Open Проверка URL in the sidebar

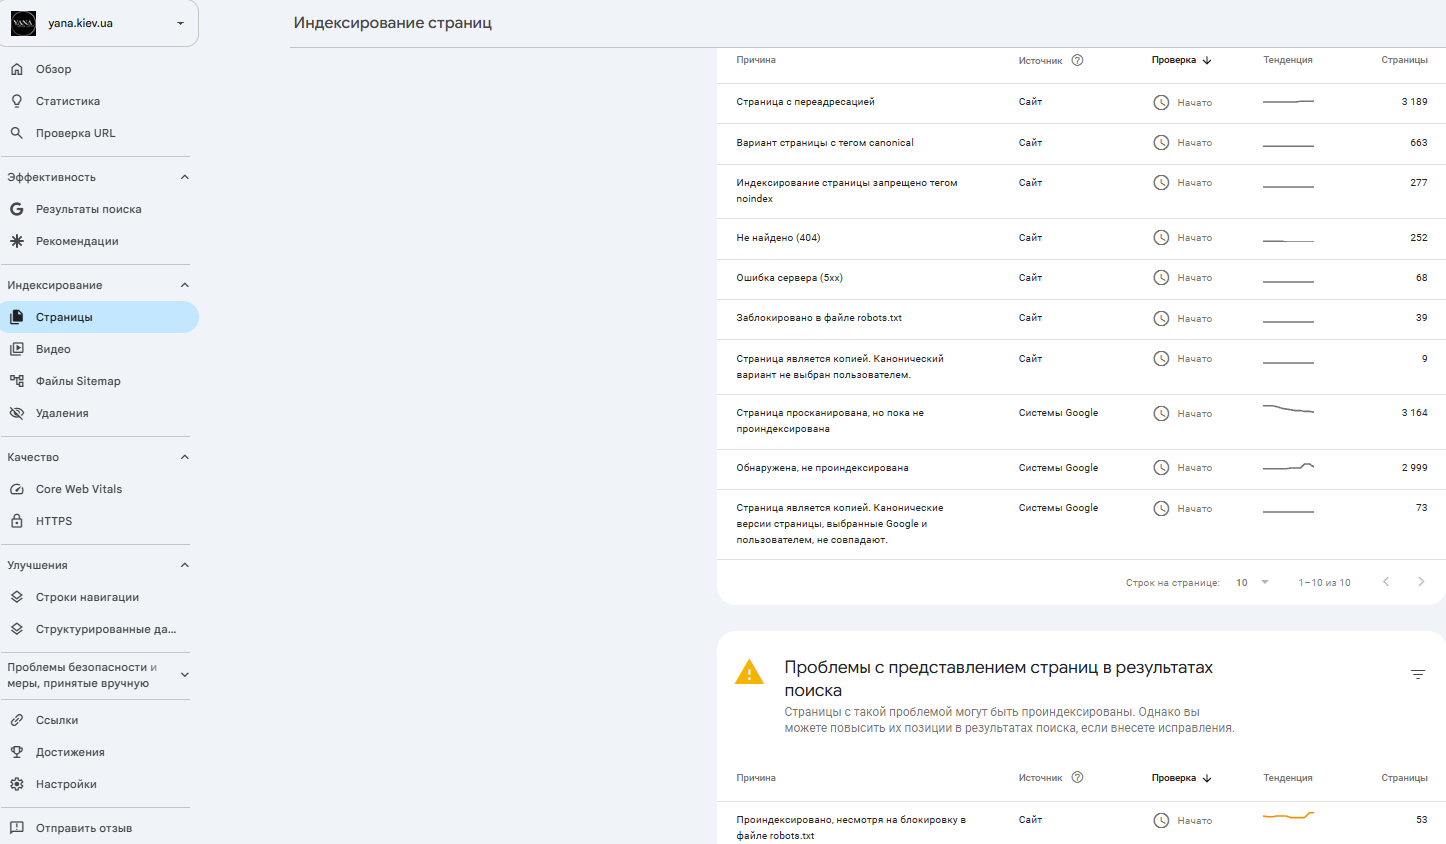(100, 133)
